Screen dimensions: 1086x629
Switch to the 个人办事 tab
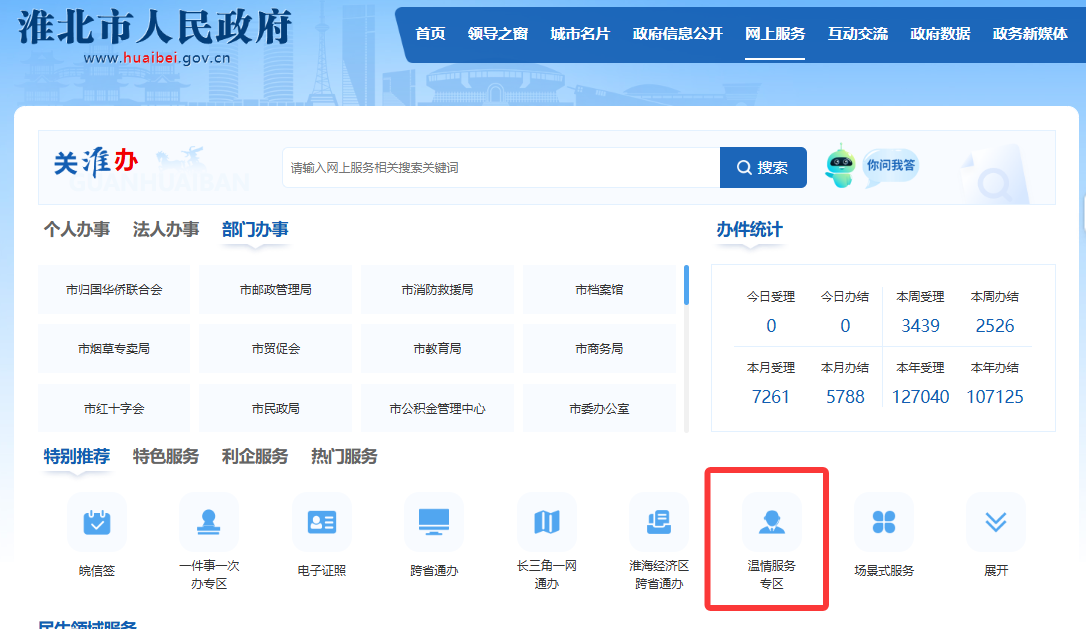point(77,230)
